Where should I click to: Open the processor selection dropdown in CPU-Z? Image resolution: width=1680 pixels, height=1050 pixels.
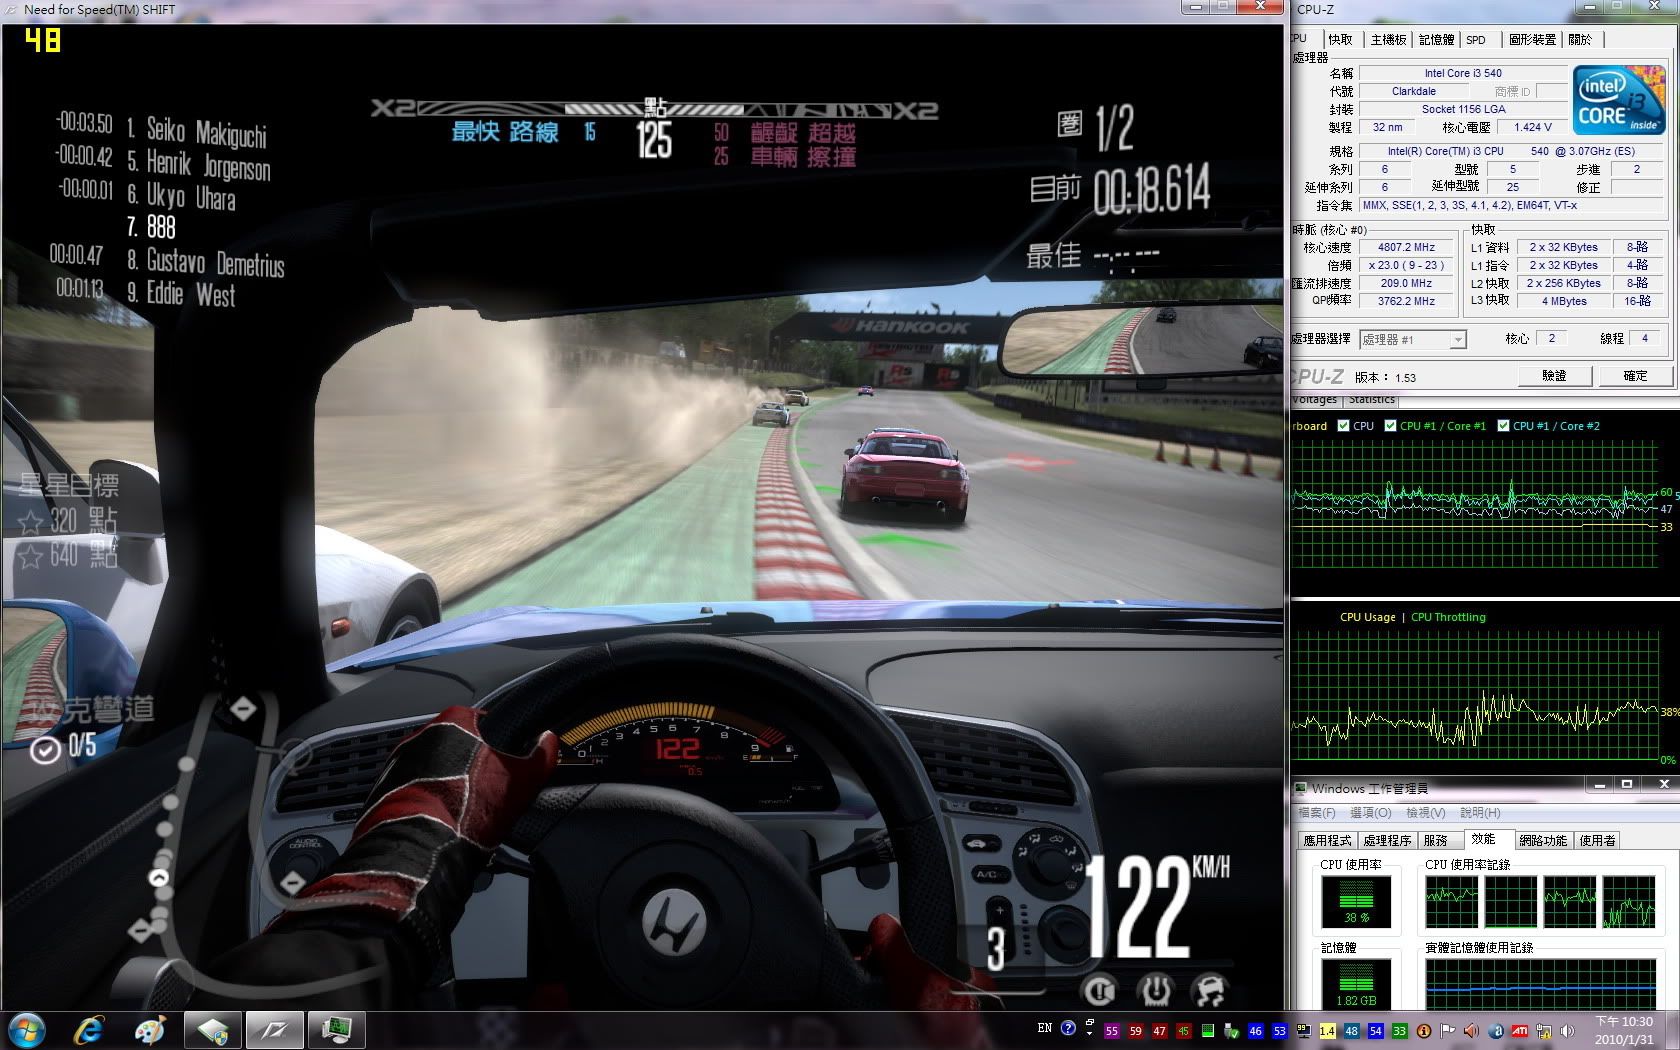click(x=1412, y=340)
